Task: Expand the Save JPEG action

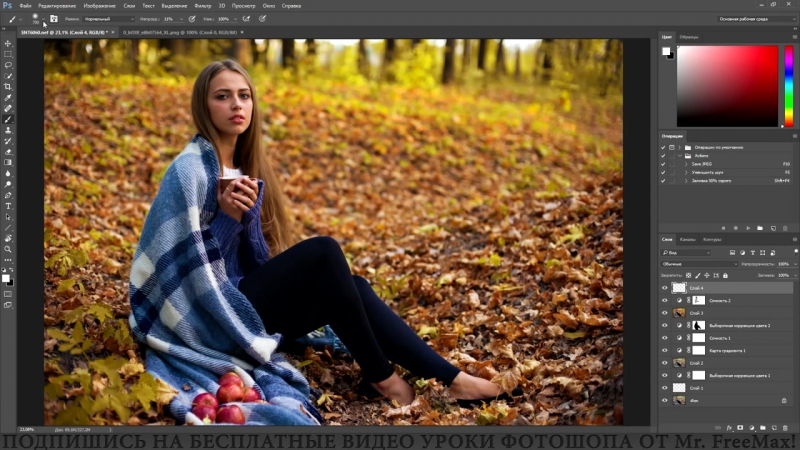Action: 686,164
